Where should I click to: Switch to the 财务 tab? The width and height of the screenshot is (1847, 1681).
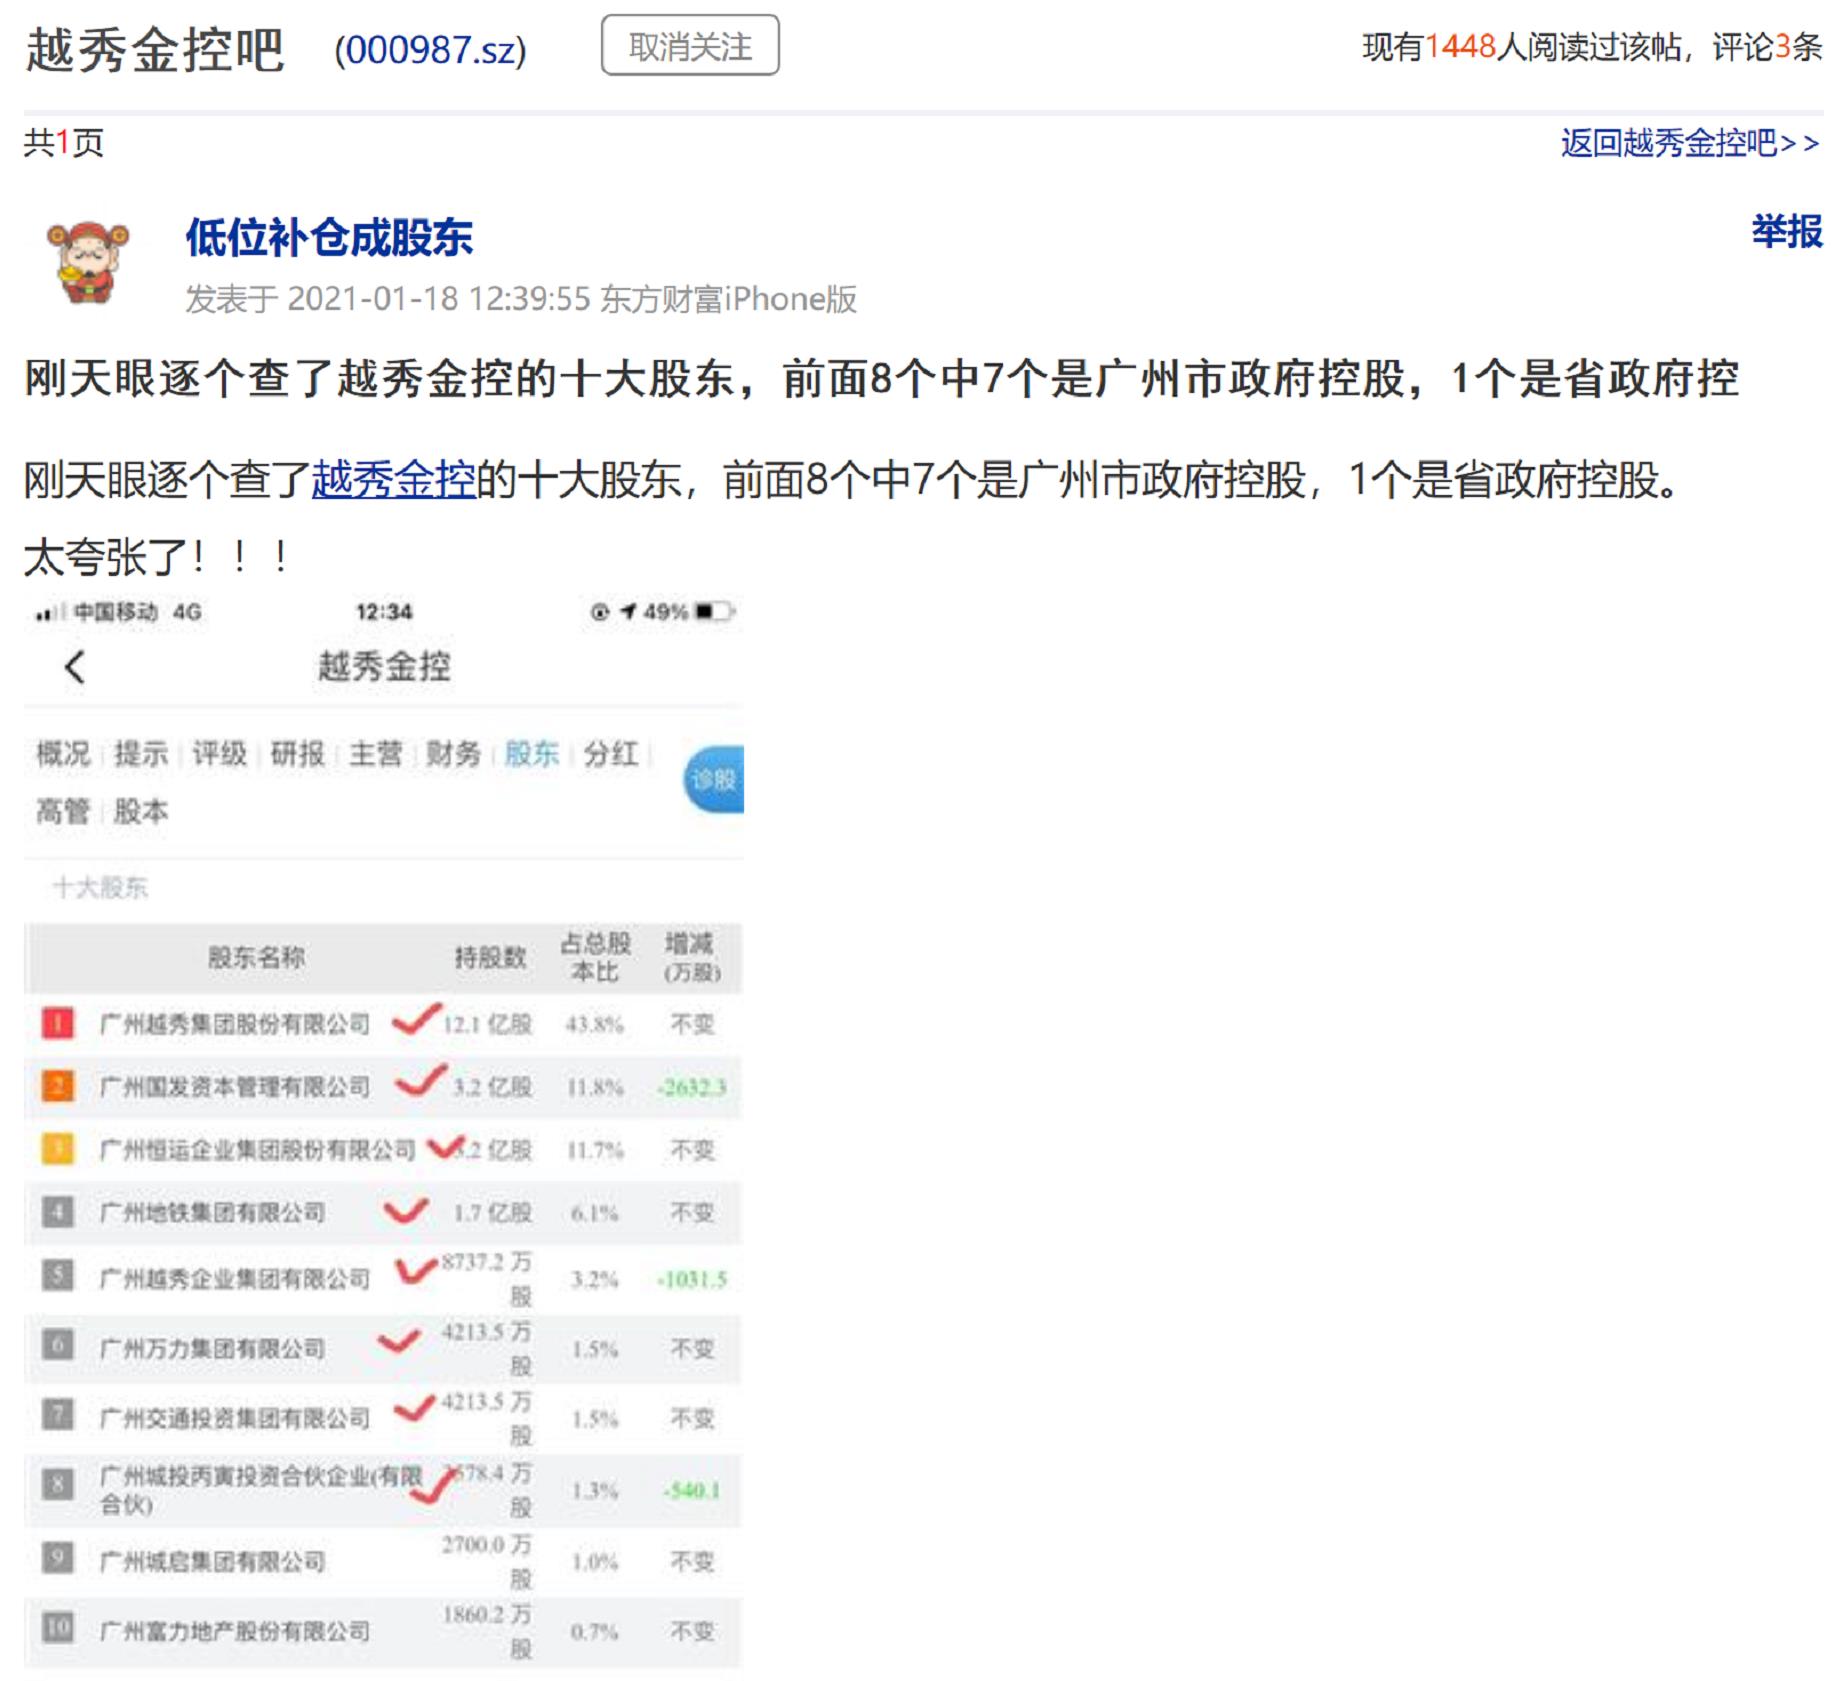click(453, 753)
